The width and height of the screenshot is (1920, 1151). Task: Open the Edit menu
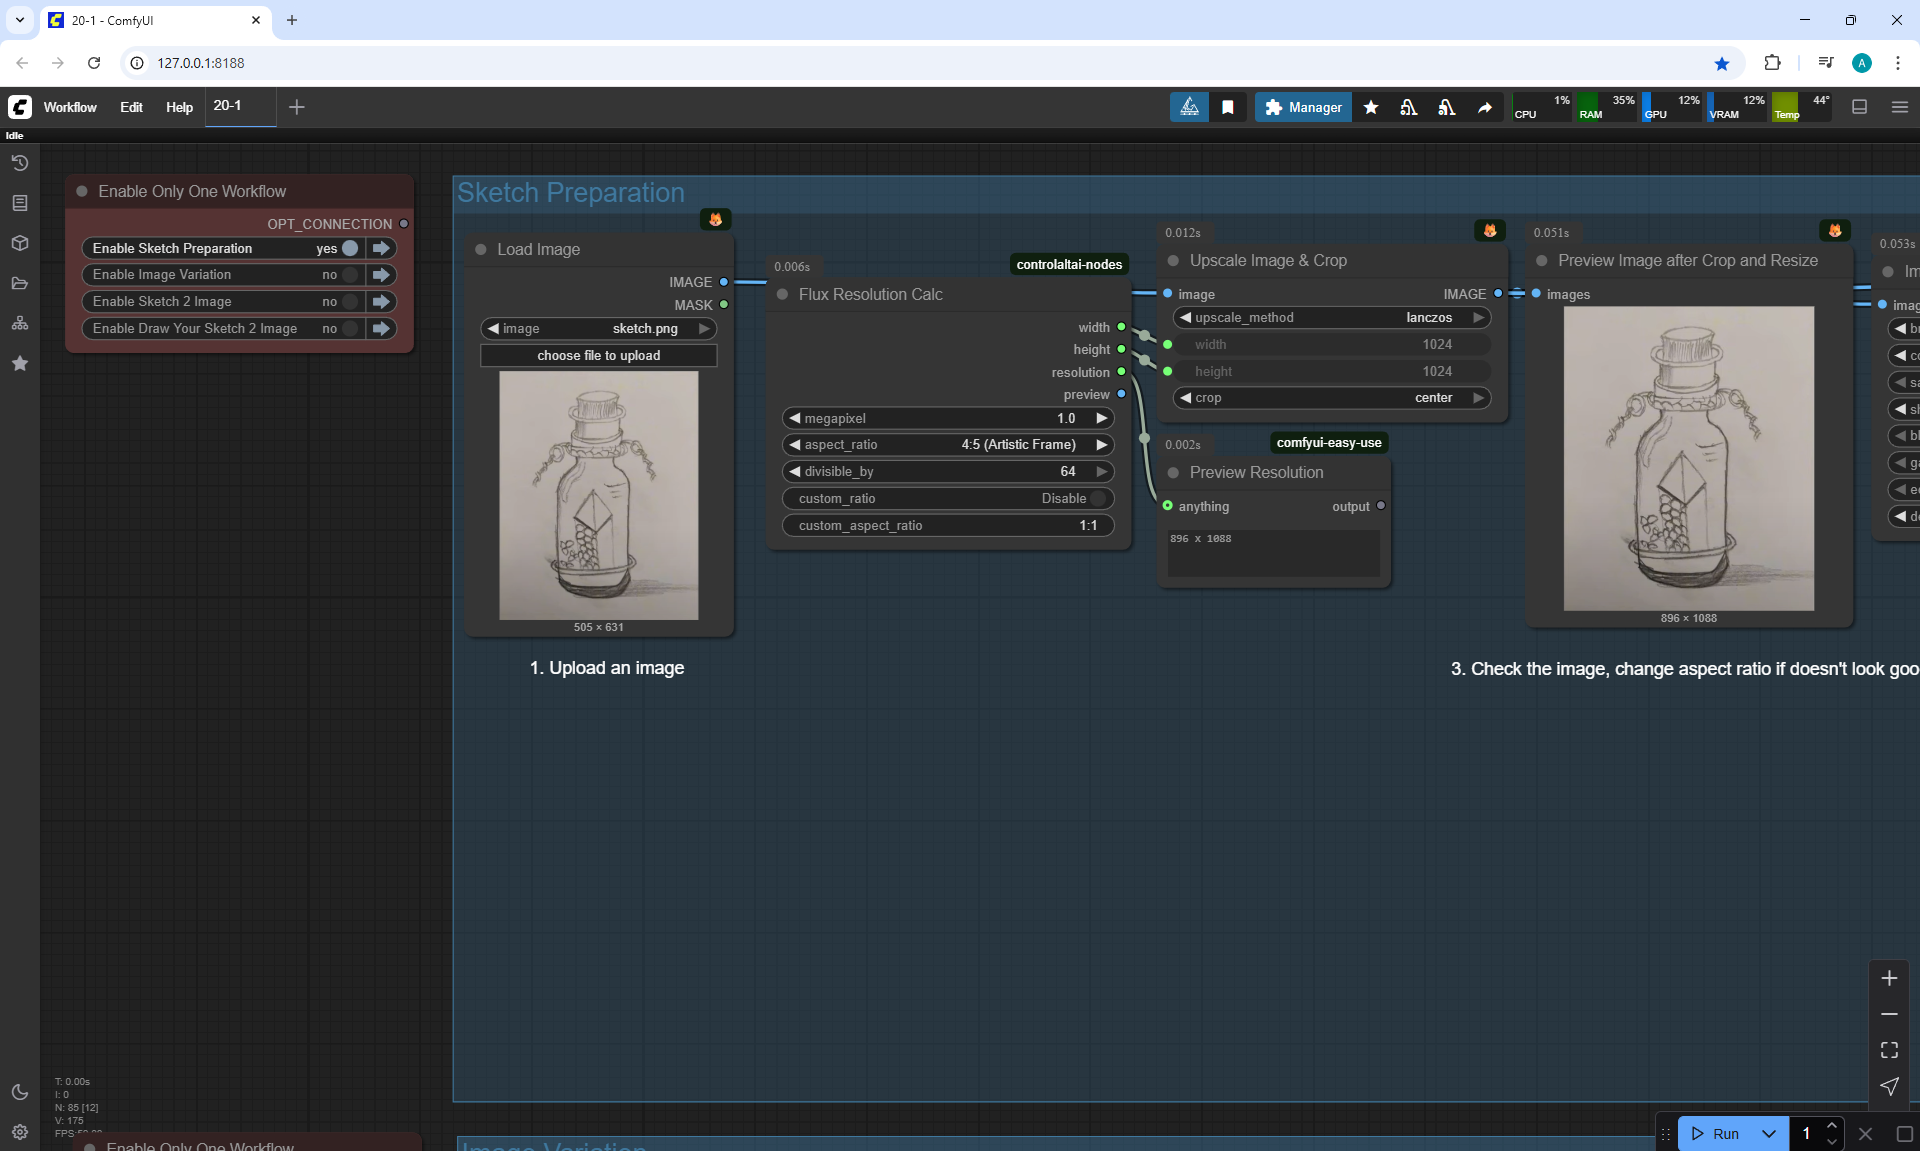click(x=131, y=107)
